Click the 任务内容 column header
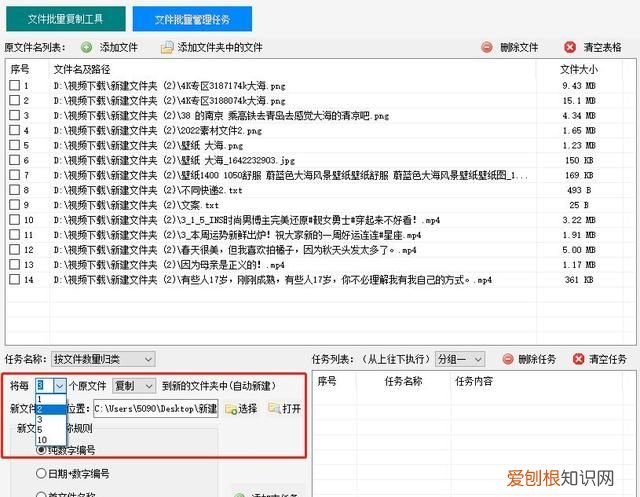 tap(474, 381)
